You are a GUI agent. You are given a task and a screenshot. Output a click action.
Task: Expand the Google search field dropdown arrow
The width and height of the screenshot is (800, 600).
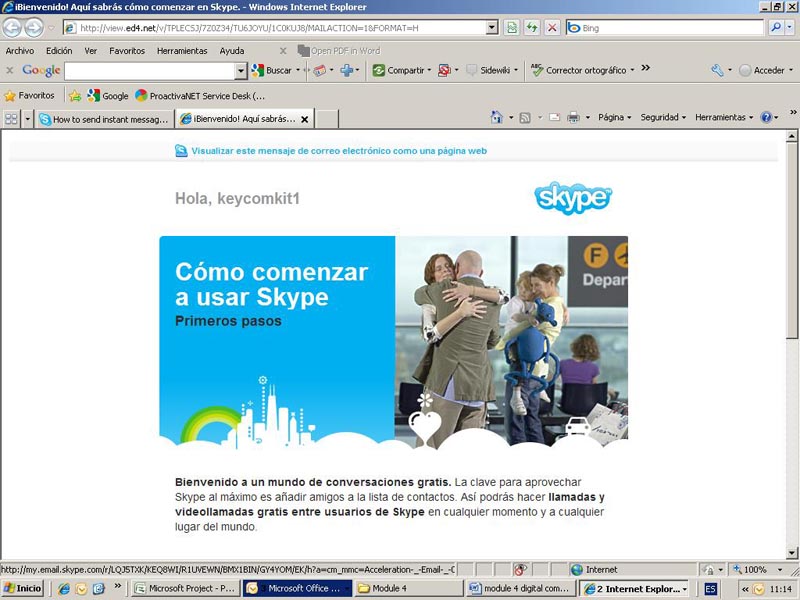[x=241, y=71]
